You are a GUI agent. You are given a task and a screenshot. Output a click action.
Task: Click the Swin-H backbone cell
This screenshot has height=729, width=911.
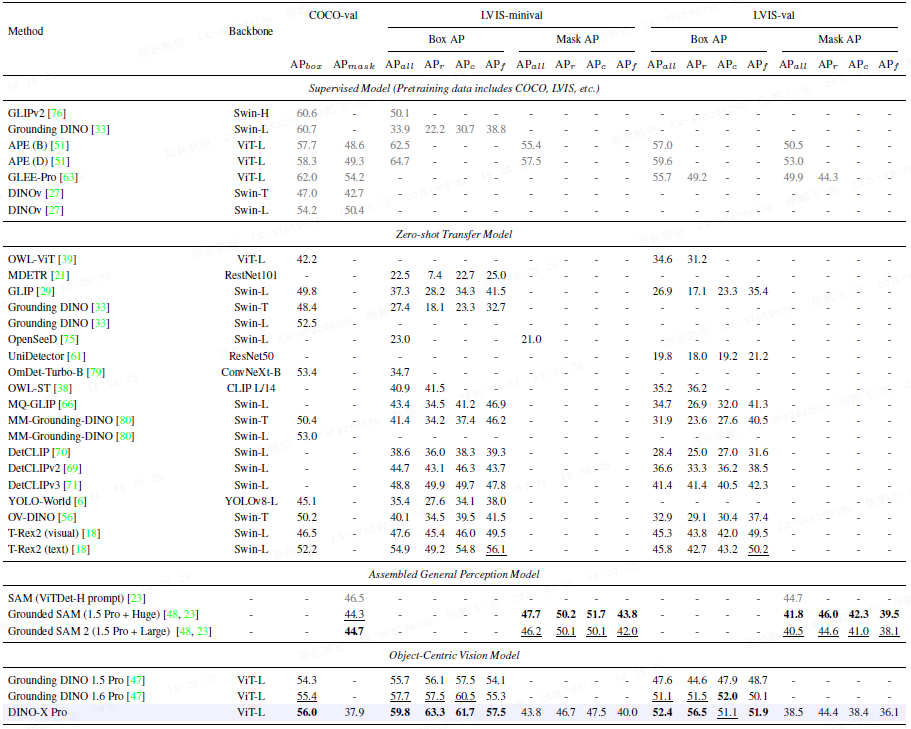pos(251,113)
